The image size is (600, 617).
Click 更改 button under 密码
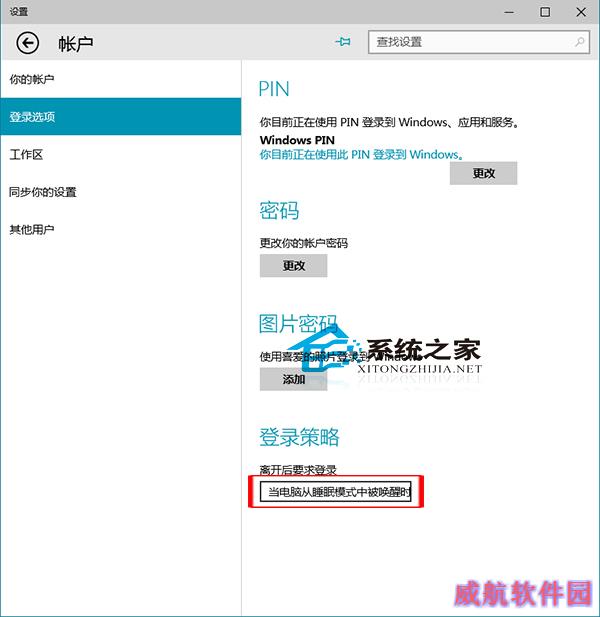294,266
